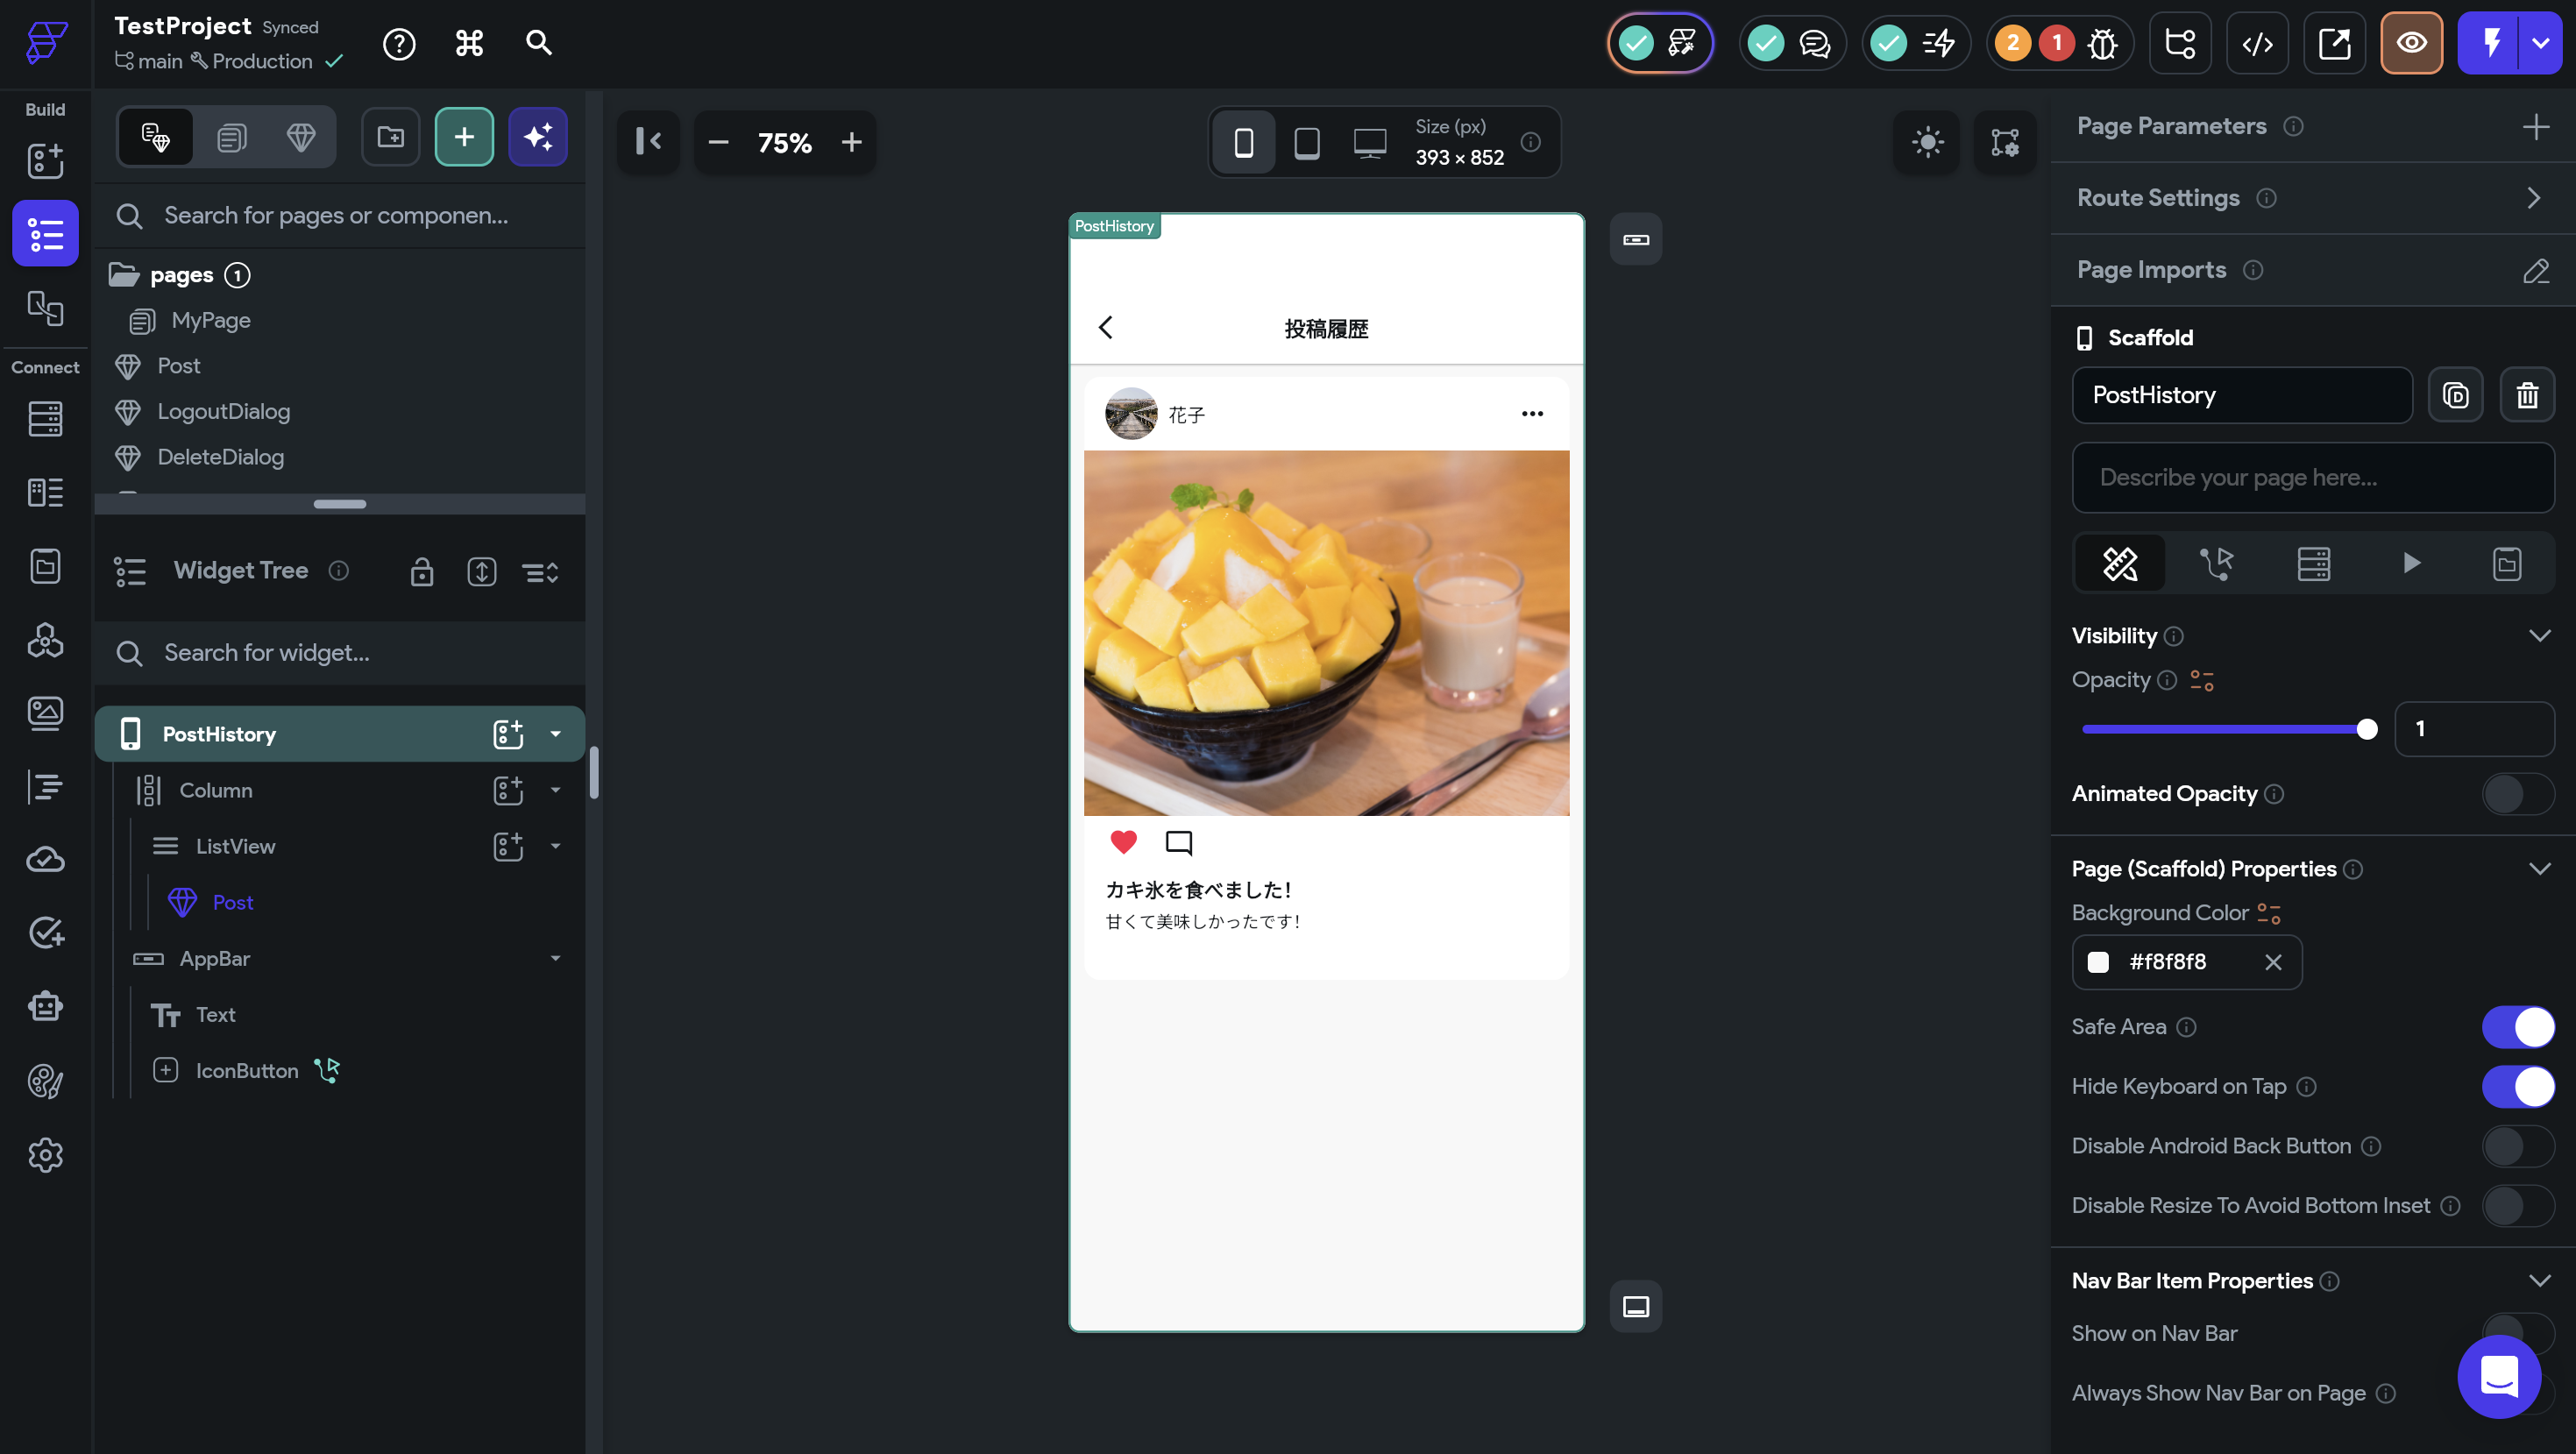Toggle the canvas light mode sun icon
This screenshot has height=1454, width=2576.
[x=1927, y=142]
